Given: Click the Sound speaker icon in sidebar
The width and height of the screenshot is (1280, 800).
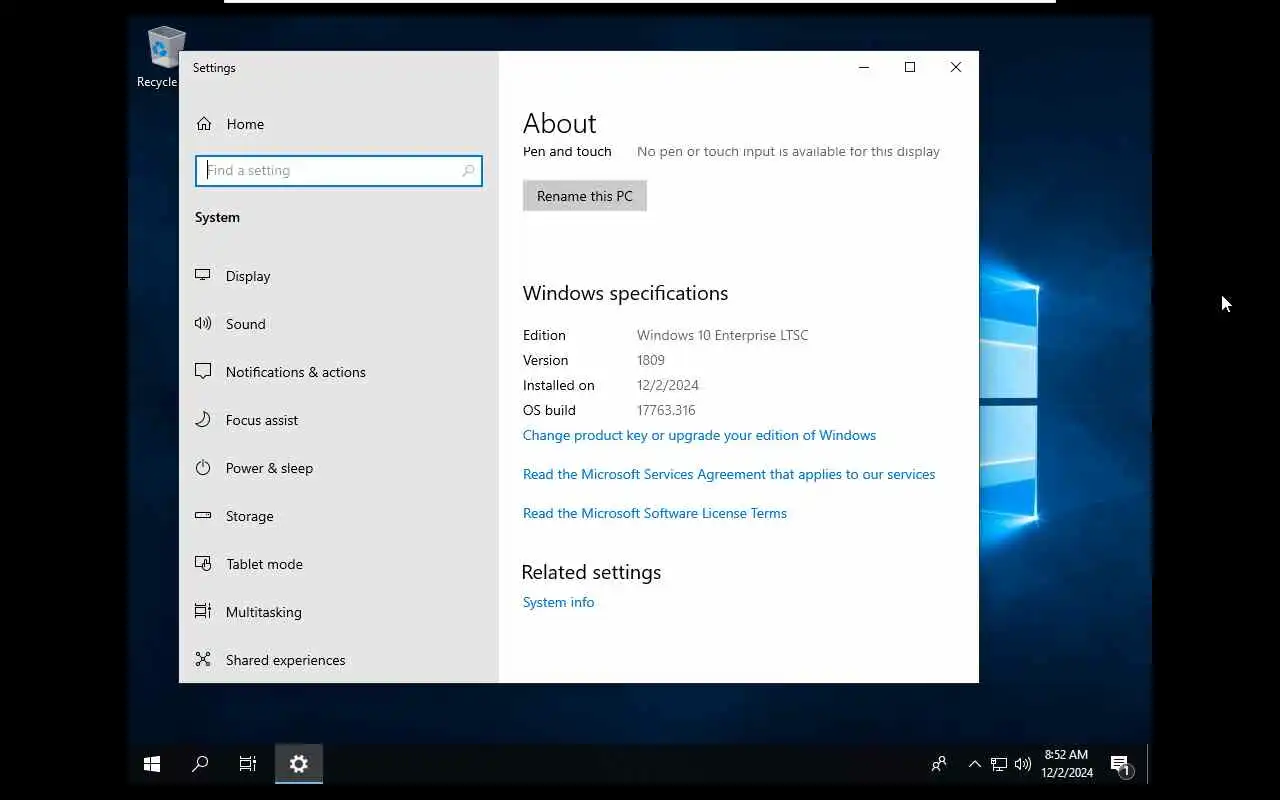Looking at the screenshot, I should (x=203, y=323).
